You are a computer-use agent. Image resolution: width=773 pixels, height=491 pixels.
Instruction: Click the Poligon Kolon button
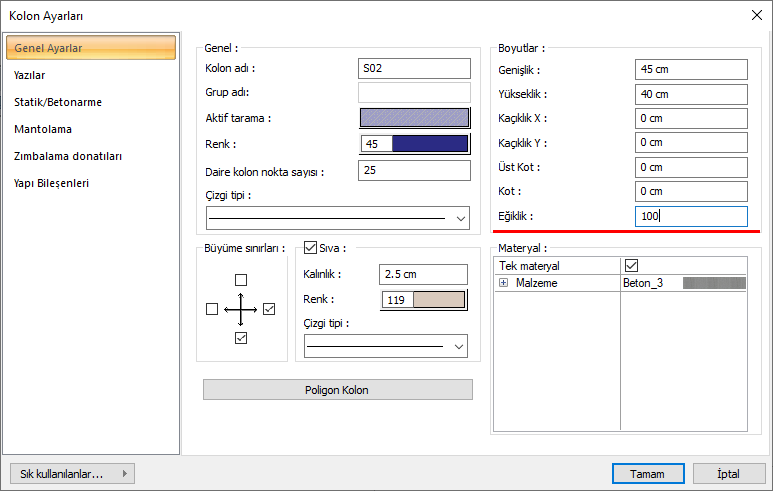(337, 389)
